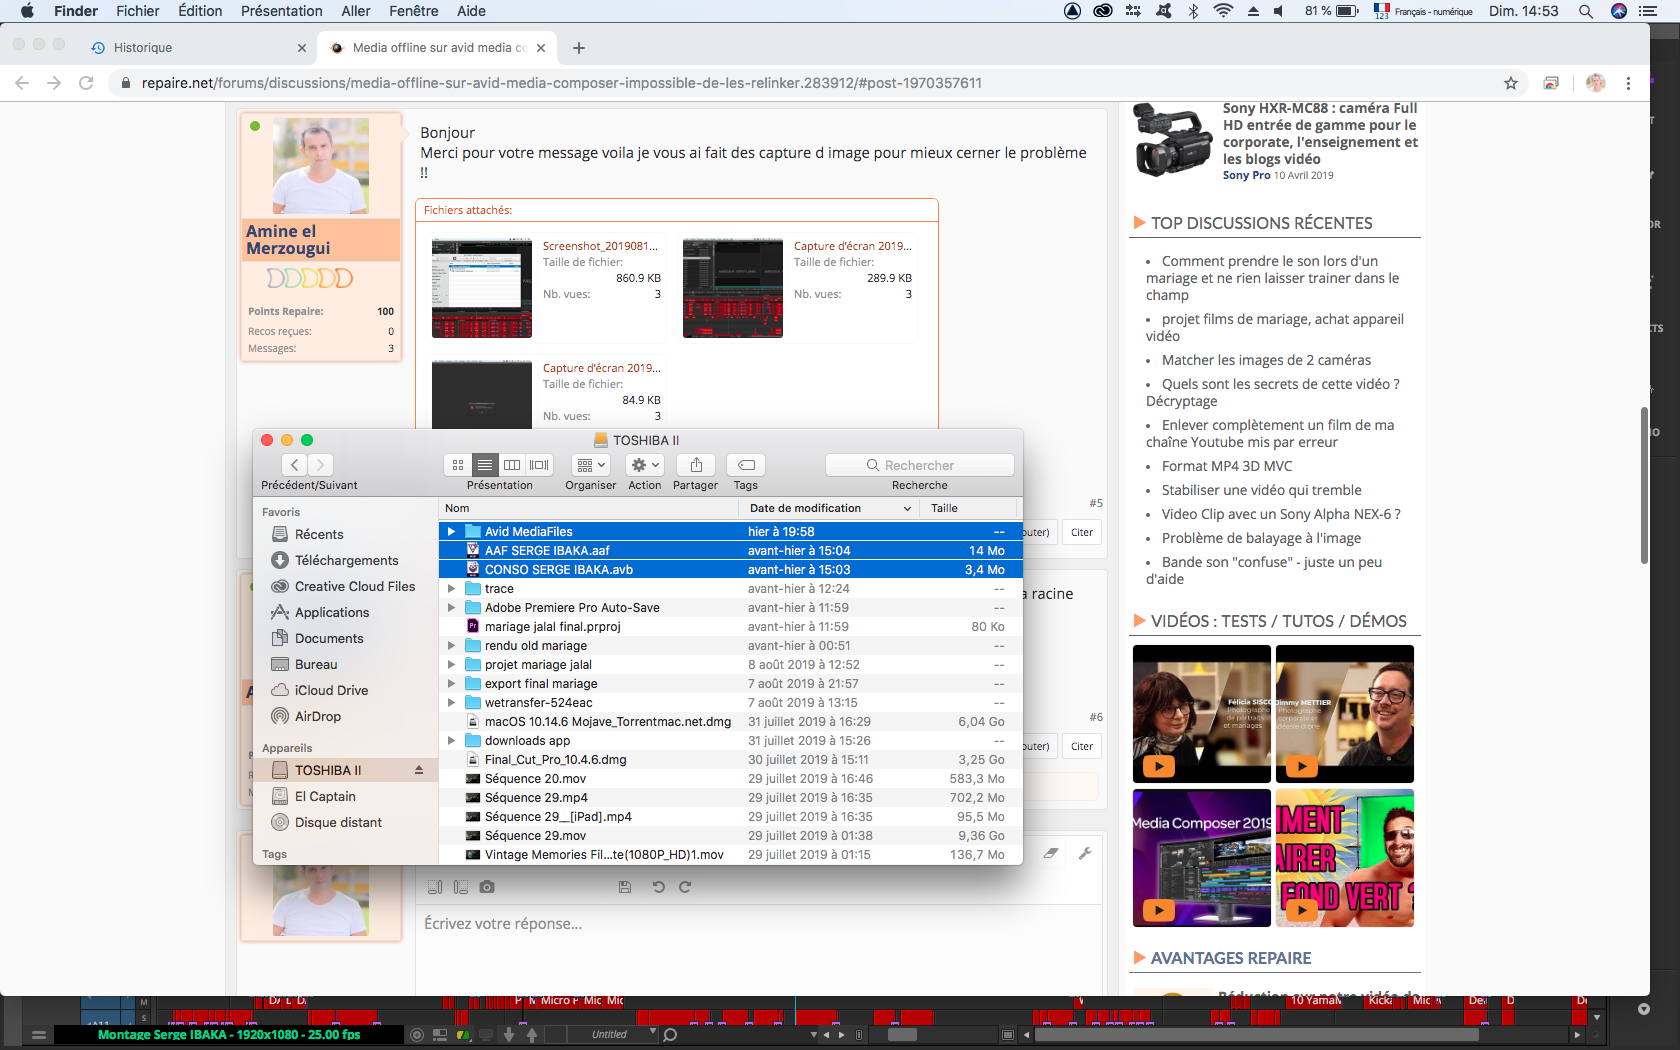Viewport: 1680px width, 1050px height.
Task: Open the Action gear dropdown
Action: pos(645,465)
